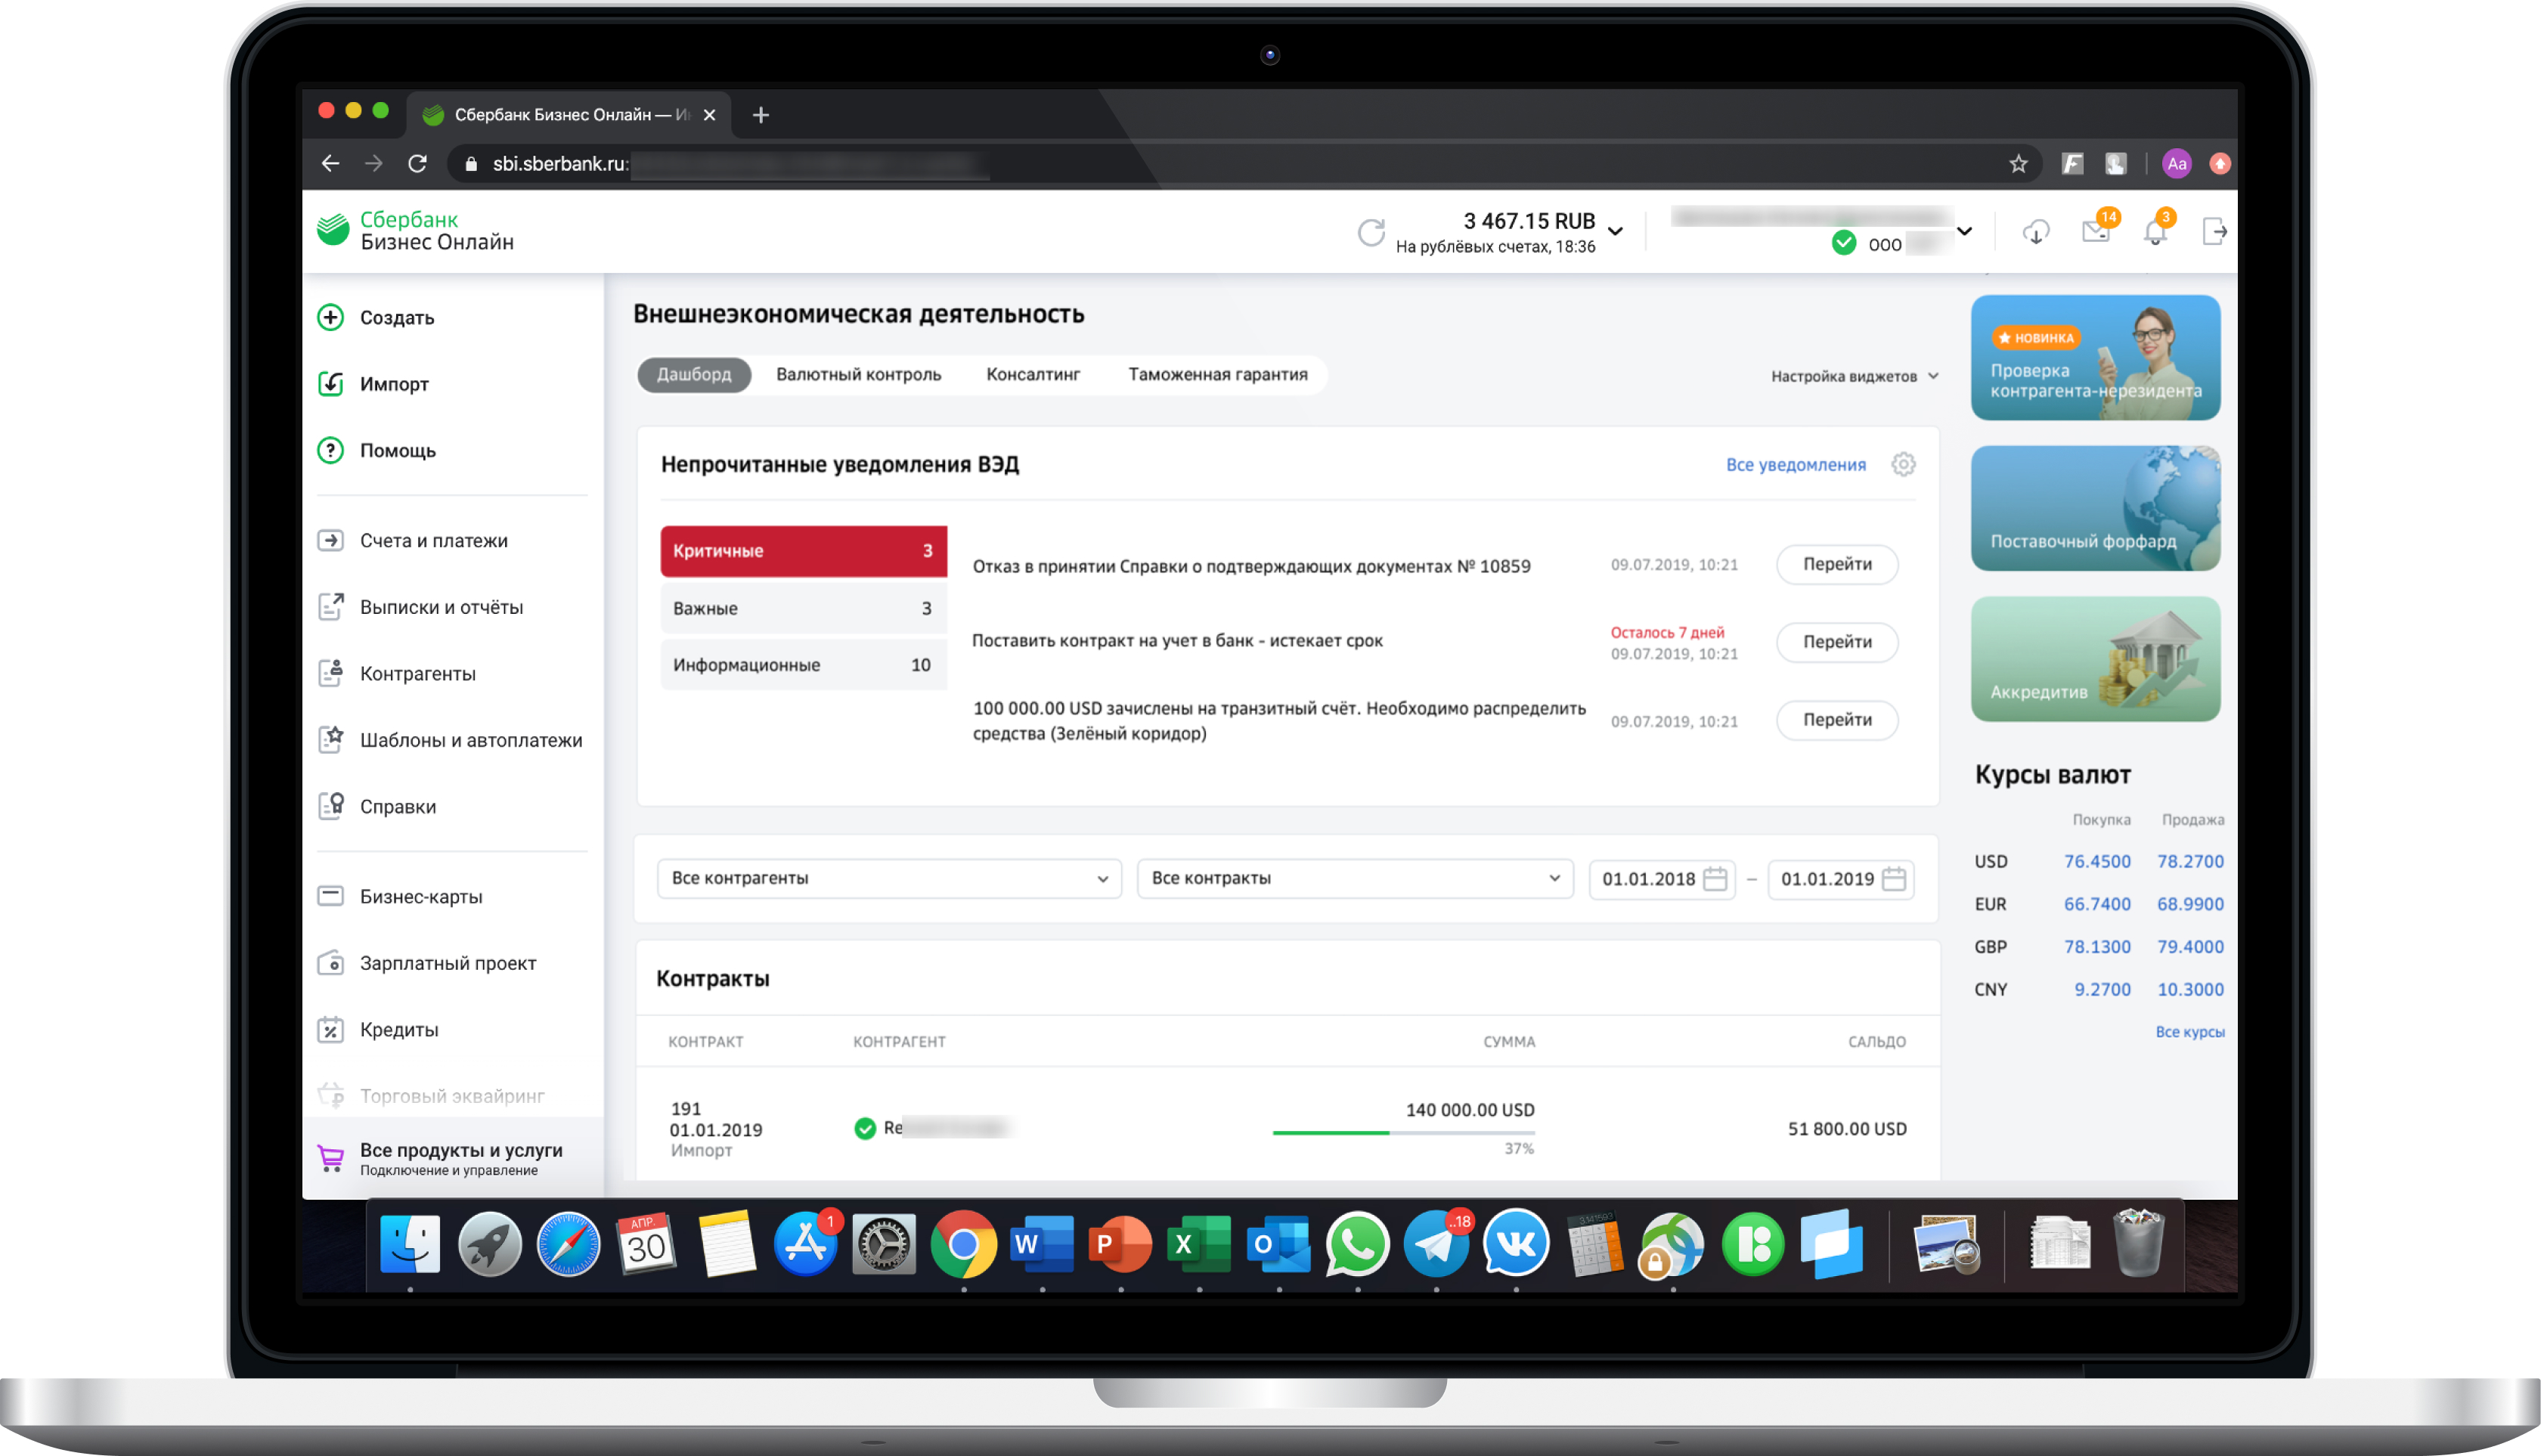Click EUR sale rate 68.9900
Viewport: 2541px width, 1456px height.
coord(2190,904)
